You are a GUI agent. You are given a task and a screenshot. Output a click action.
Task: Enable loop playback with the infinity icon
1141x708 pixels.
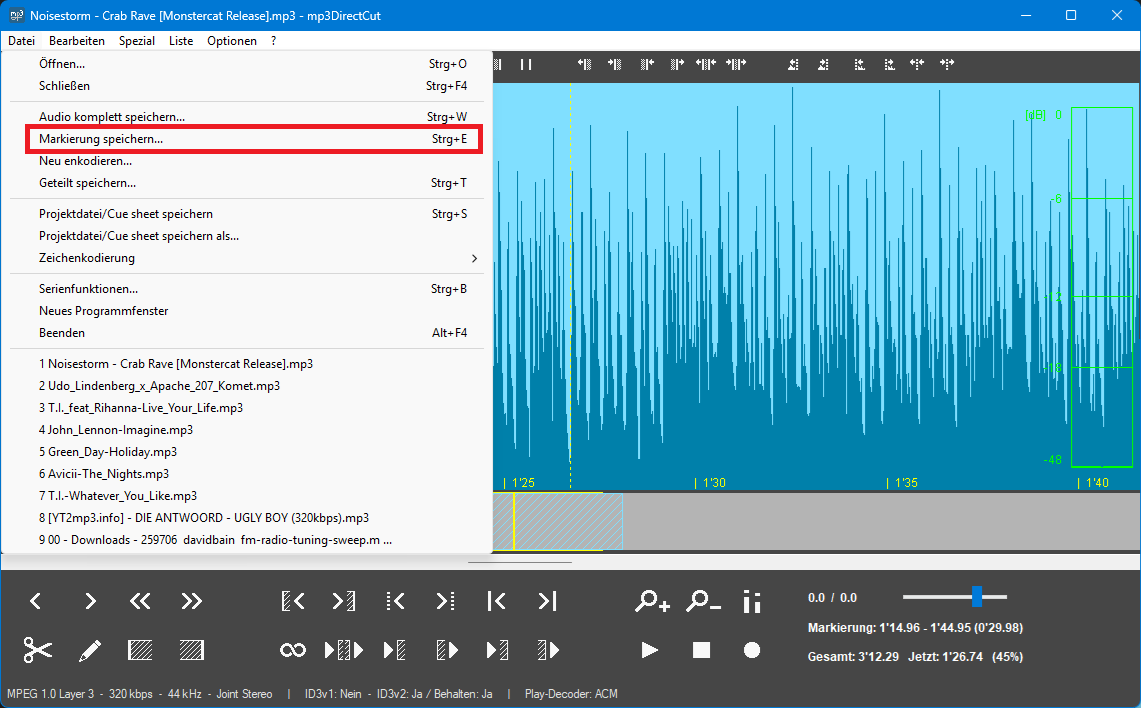click(292, 650)
